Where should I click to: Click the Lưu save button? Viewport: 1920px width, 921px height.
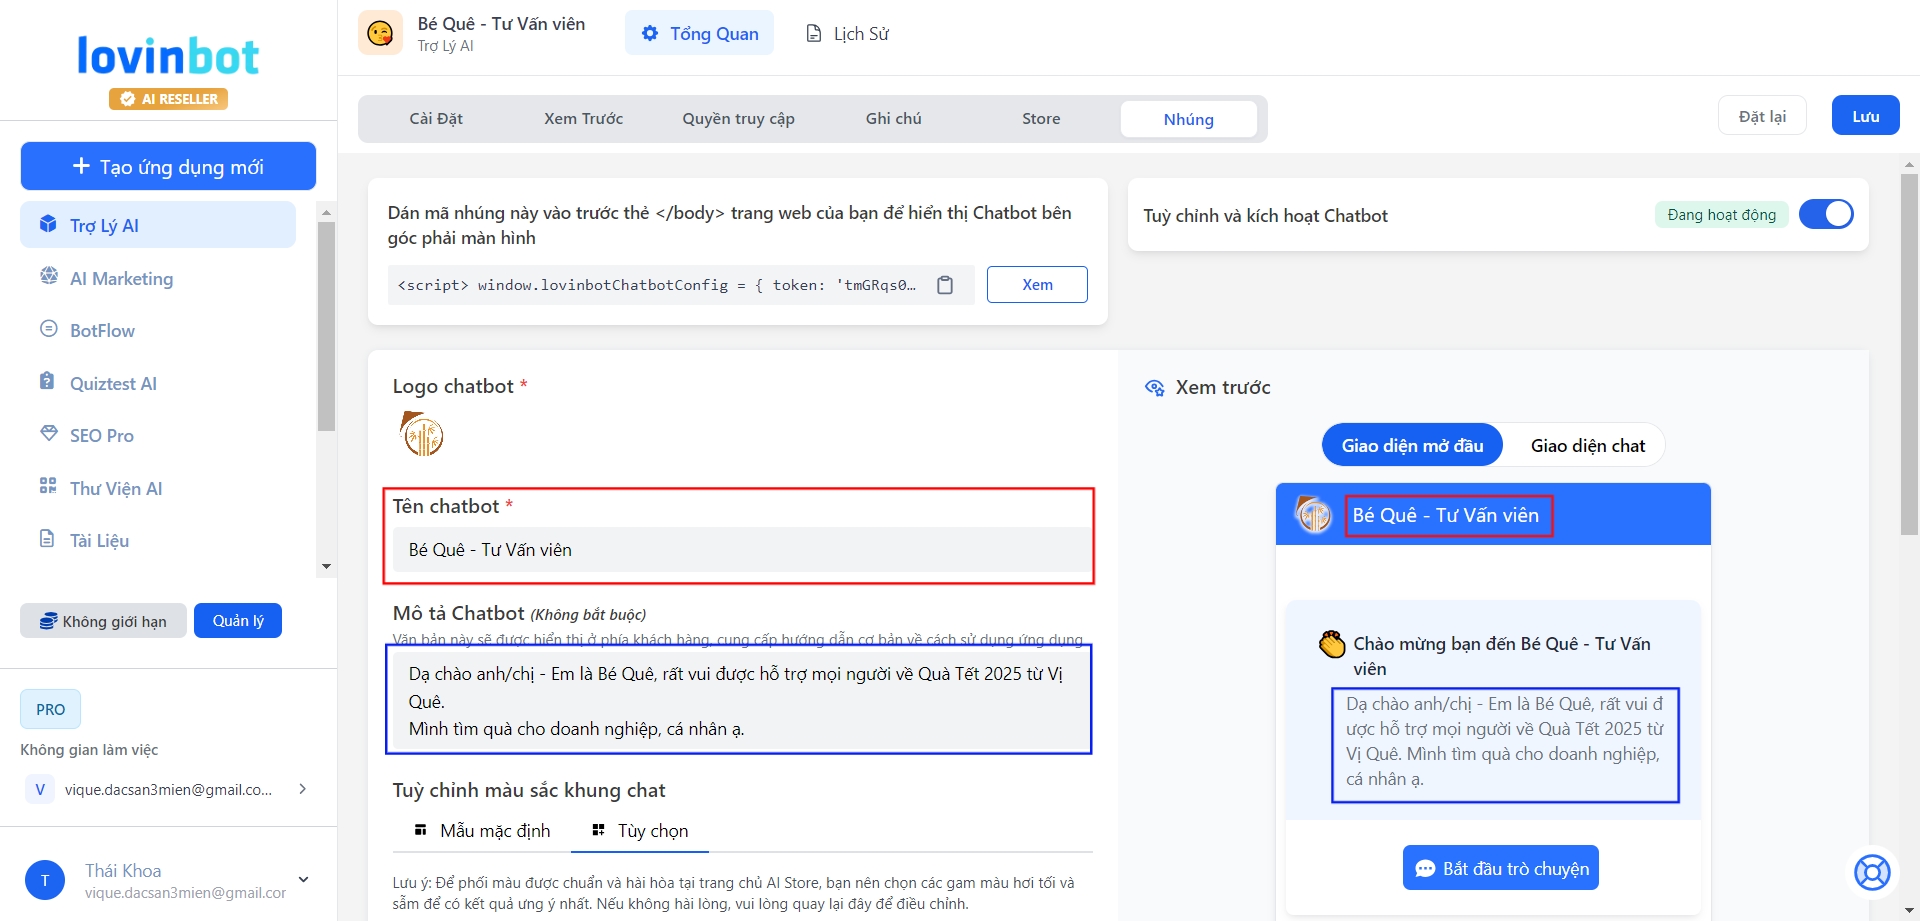[x=1865, y=116]
